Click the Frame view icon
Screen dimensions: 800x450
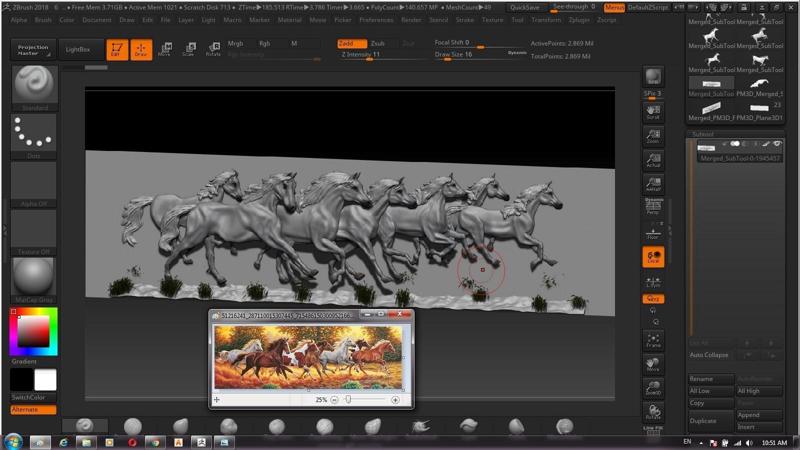tap(653, 338)
